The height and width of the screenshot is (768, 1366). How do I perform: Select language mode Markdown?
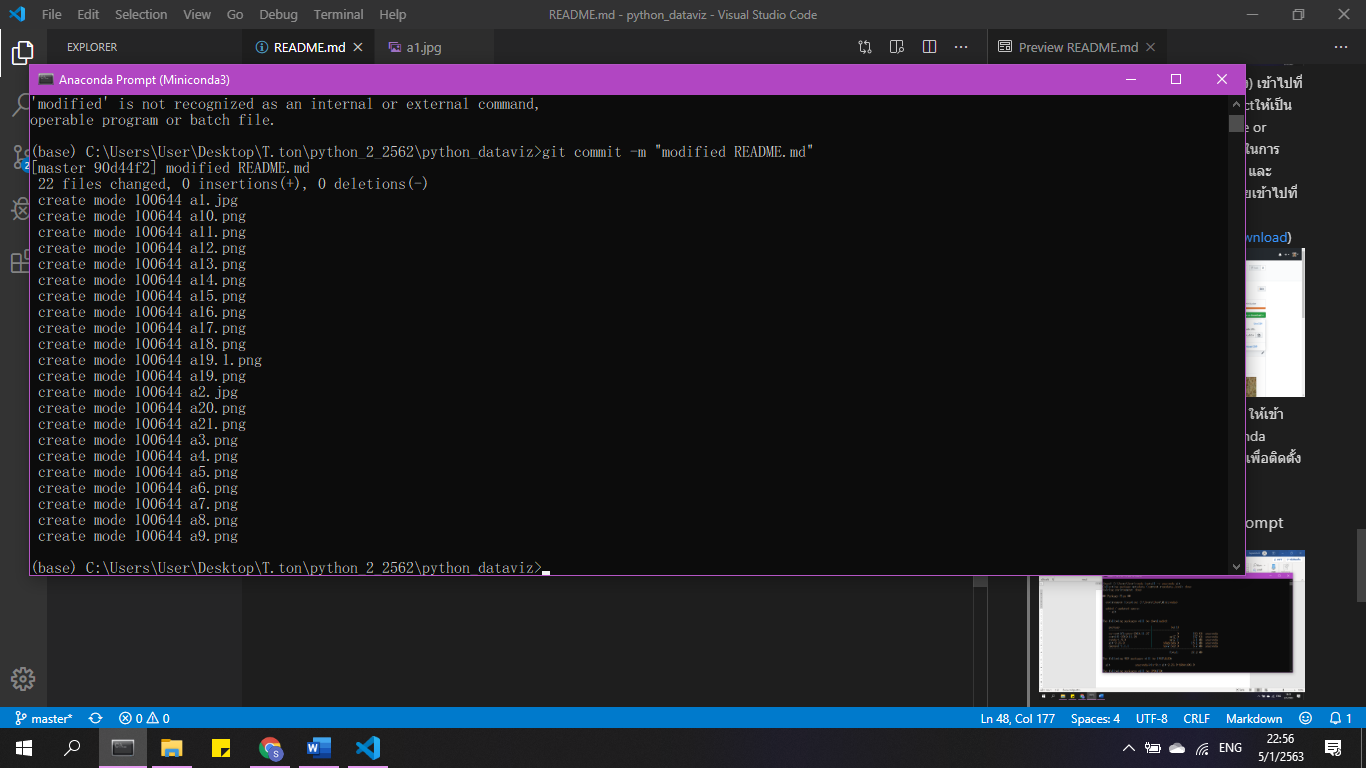pos(1254,718)
